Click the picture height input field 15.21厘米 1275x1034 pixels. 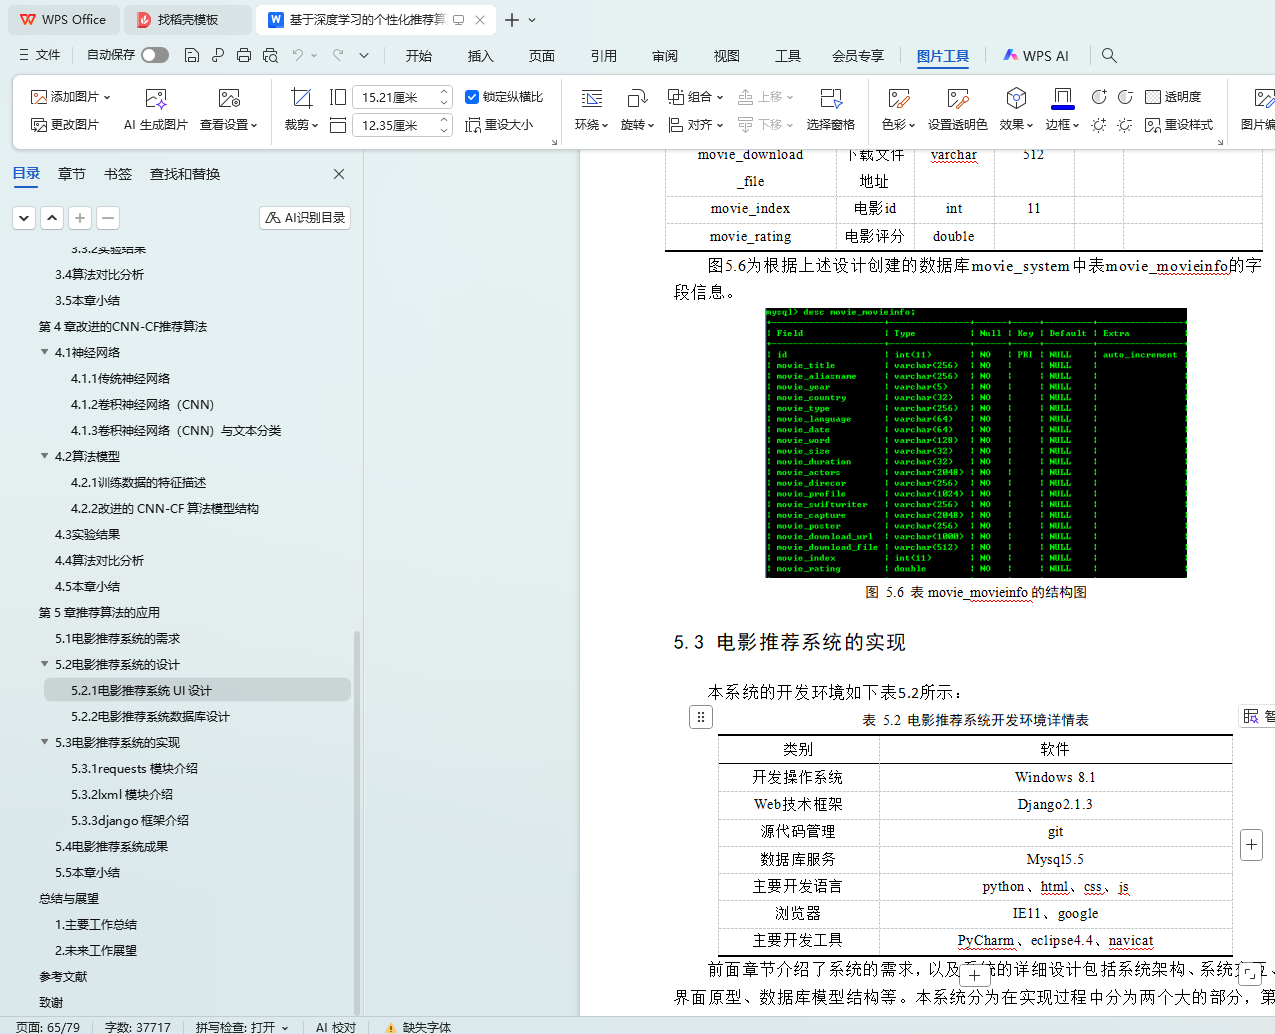[396, 97]
